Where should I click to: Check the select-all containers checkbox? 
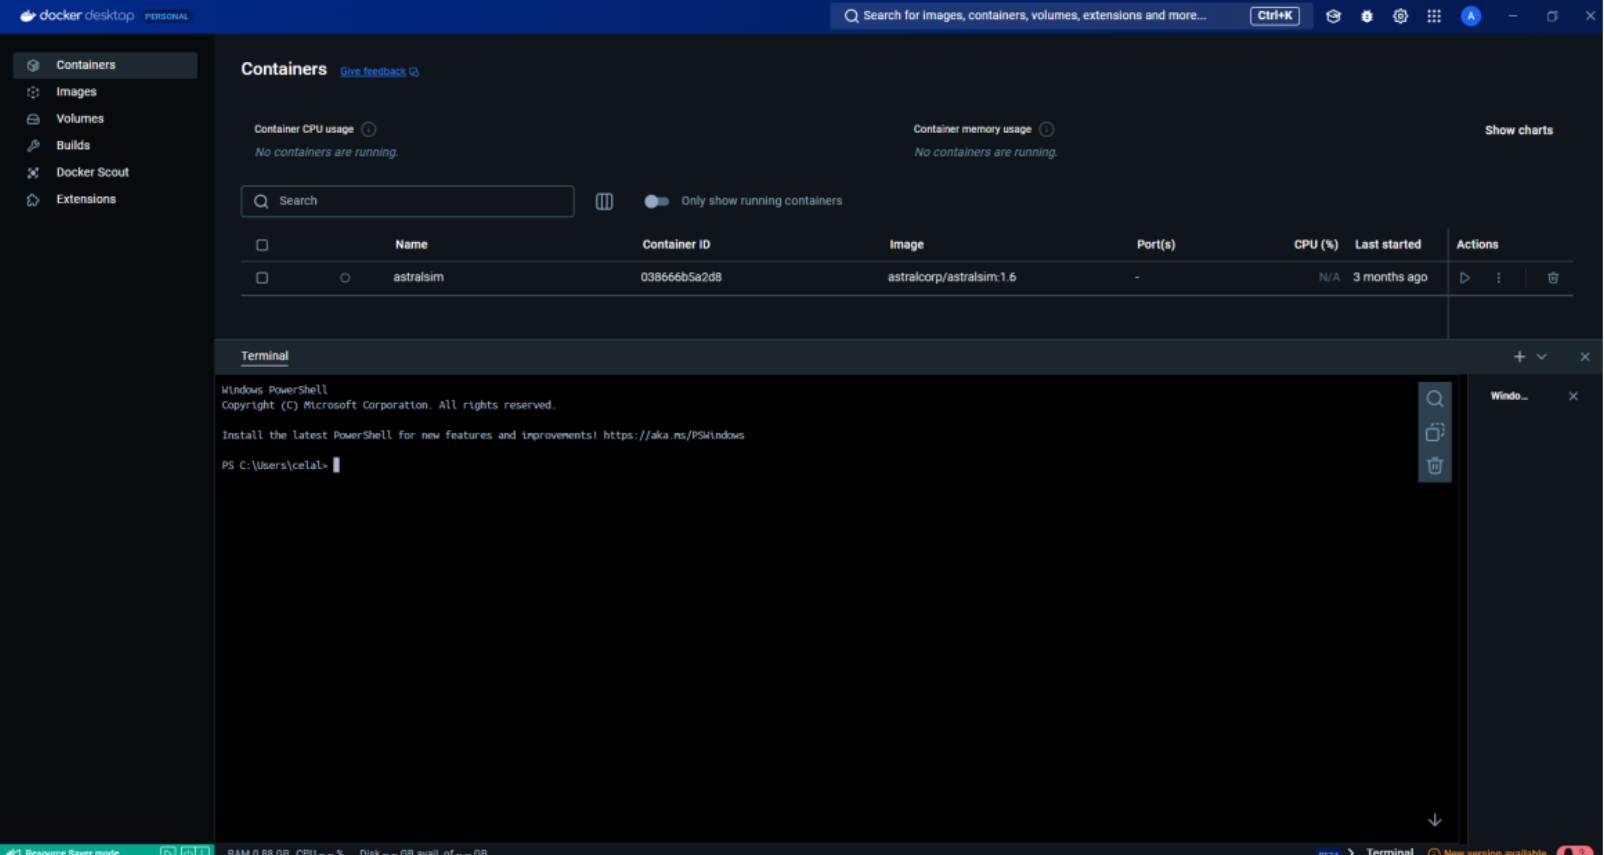262,245
